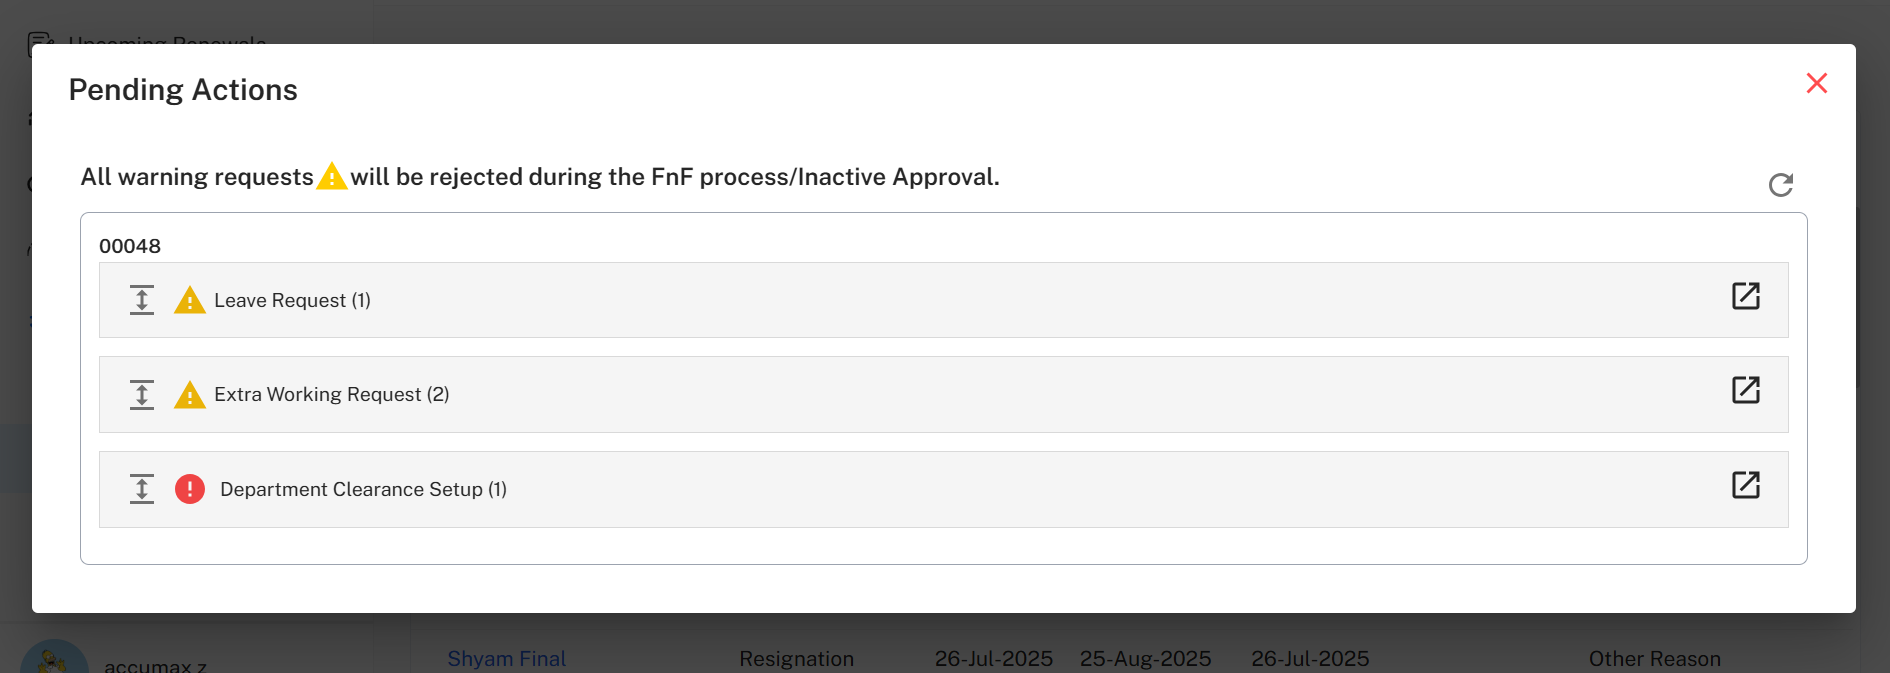Expand the Department Clearance Setup section
Image resolution: width=1890 pixels, height=673 pixels.
pos(142,489)
